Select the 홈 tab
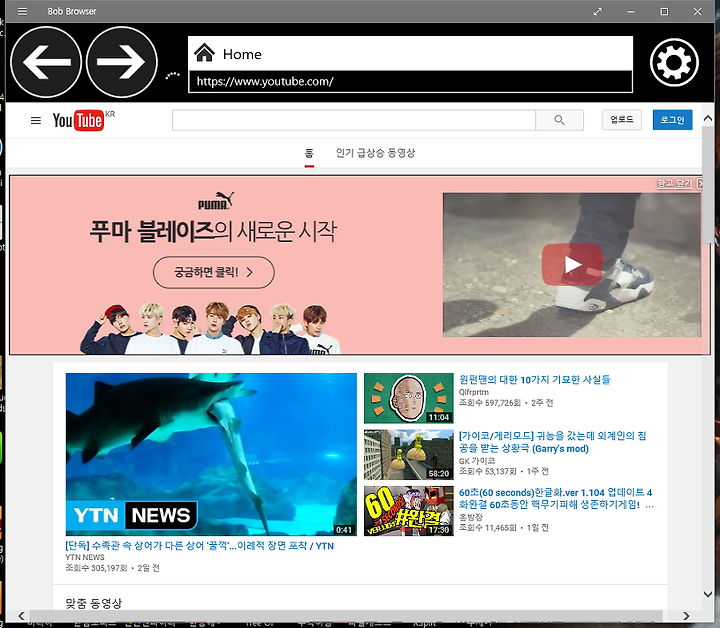The width and height of the screenshot is (720, 628). pos(309,153)
